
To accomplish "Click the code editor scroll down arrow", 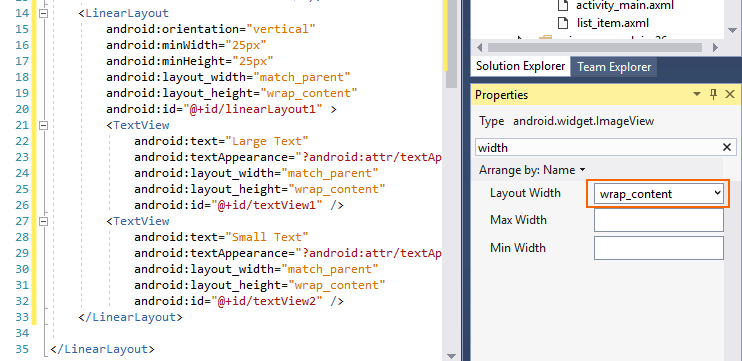I will tap(451, 356).
